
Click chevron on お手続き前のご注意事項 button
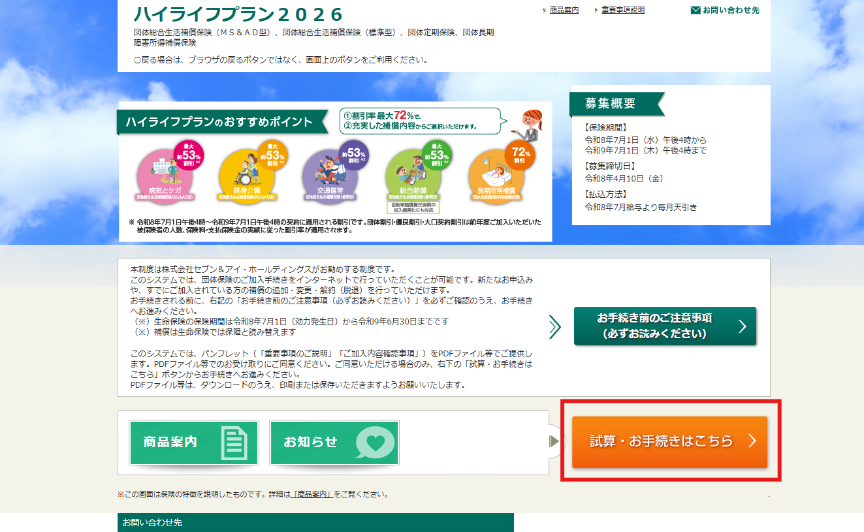(x=741, y=326)
